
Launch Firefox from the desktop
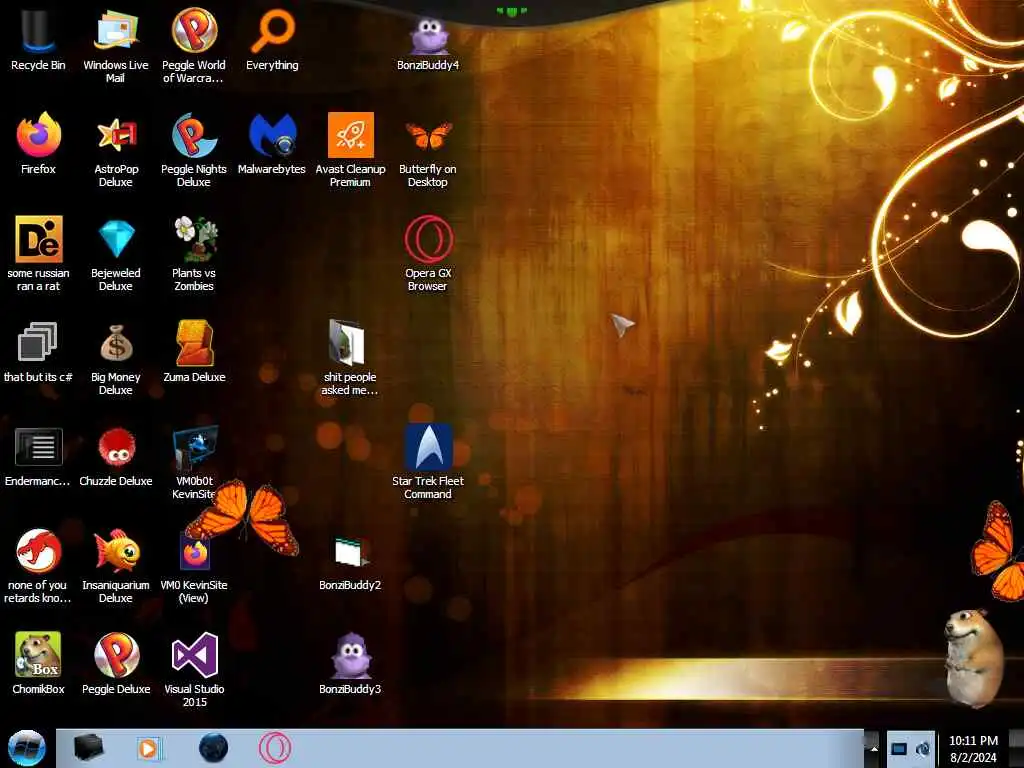tap(38, 144)
